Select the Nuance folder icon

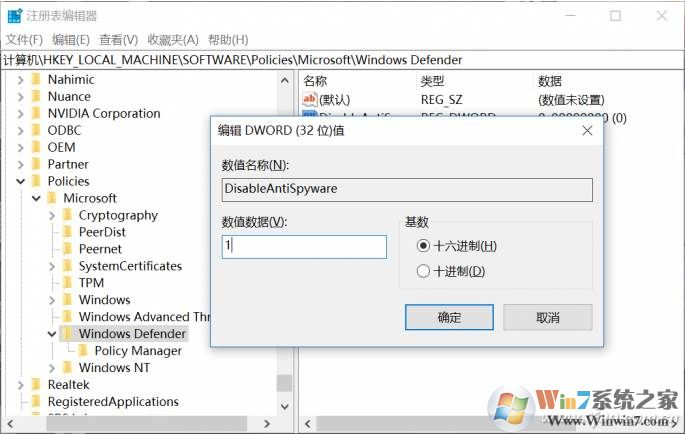click(x=37, y=97)
